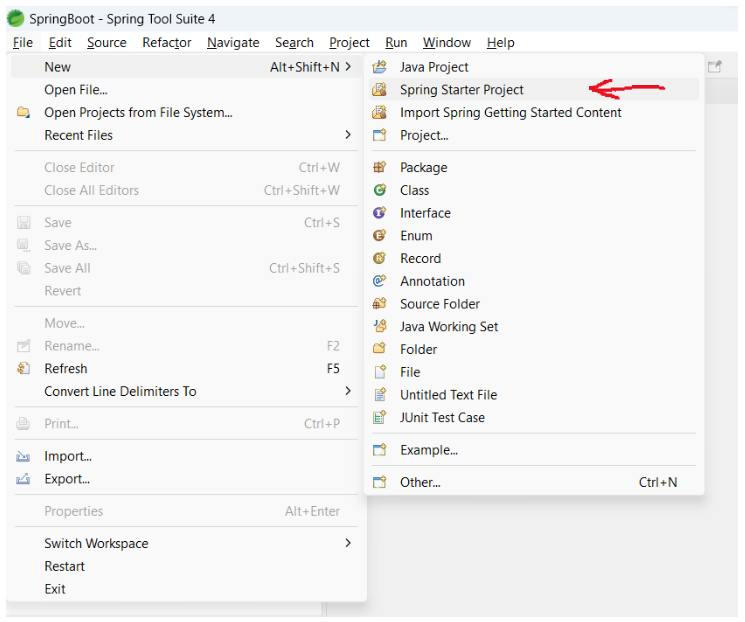Open the Project menu

(349, 43)
